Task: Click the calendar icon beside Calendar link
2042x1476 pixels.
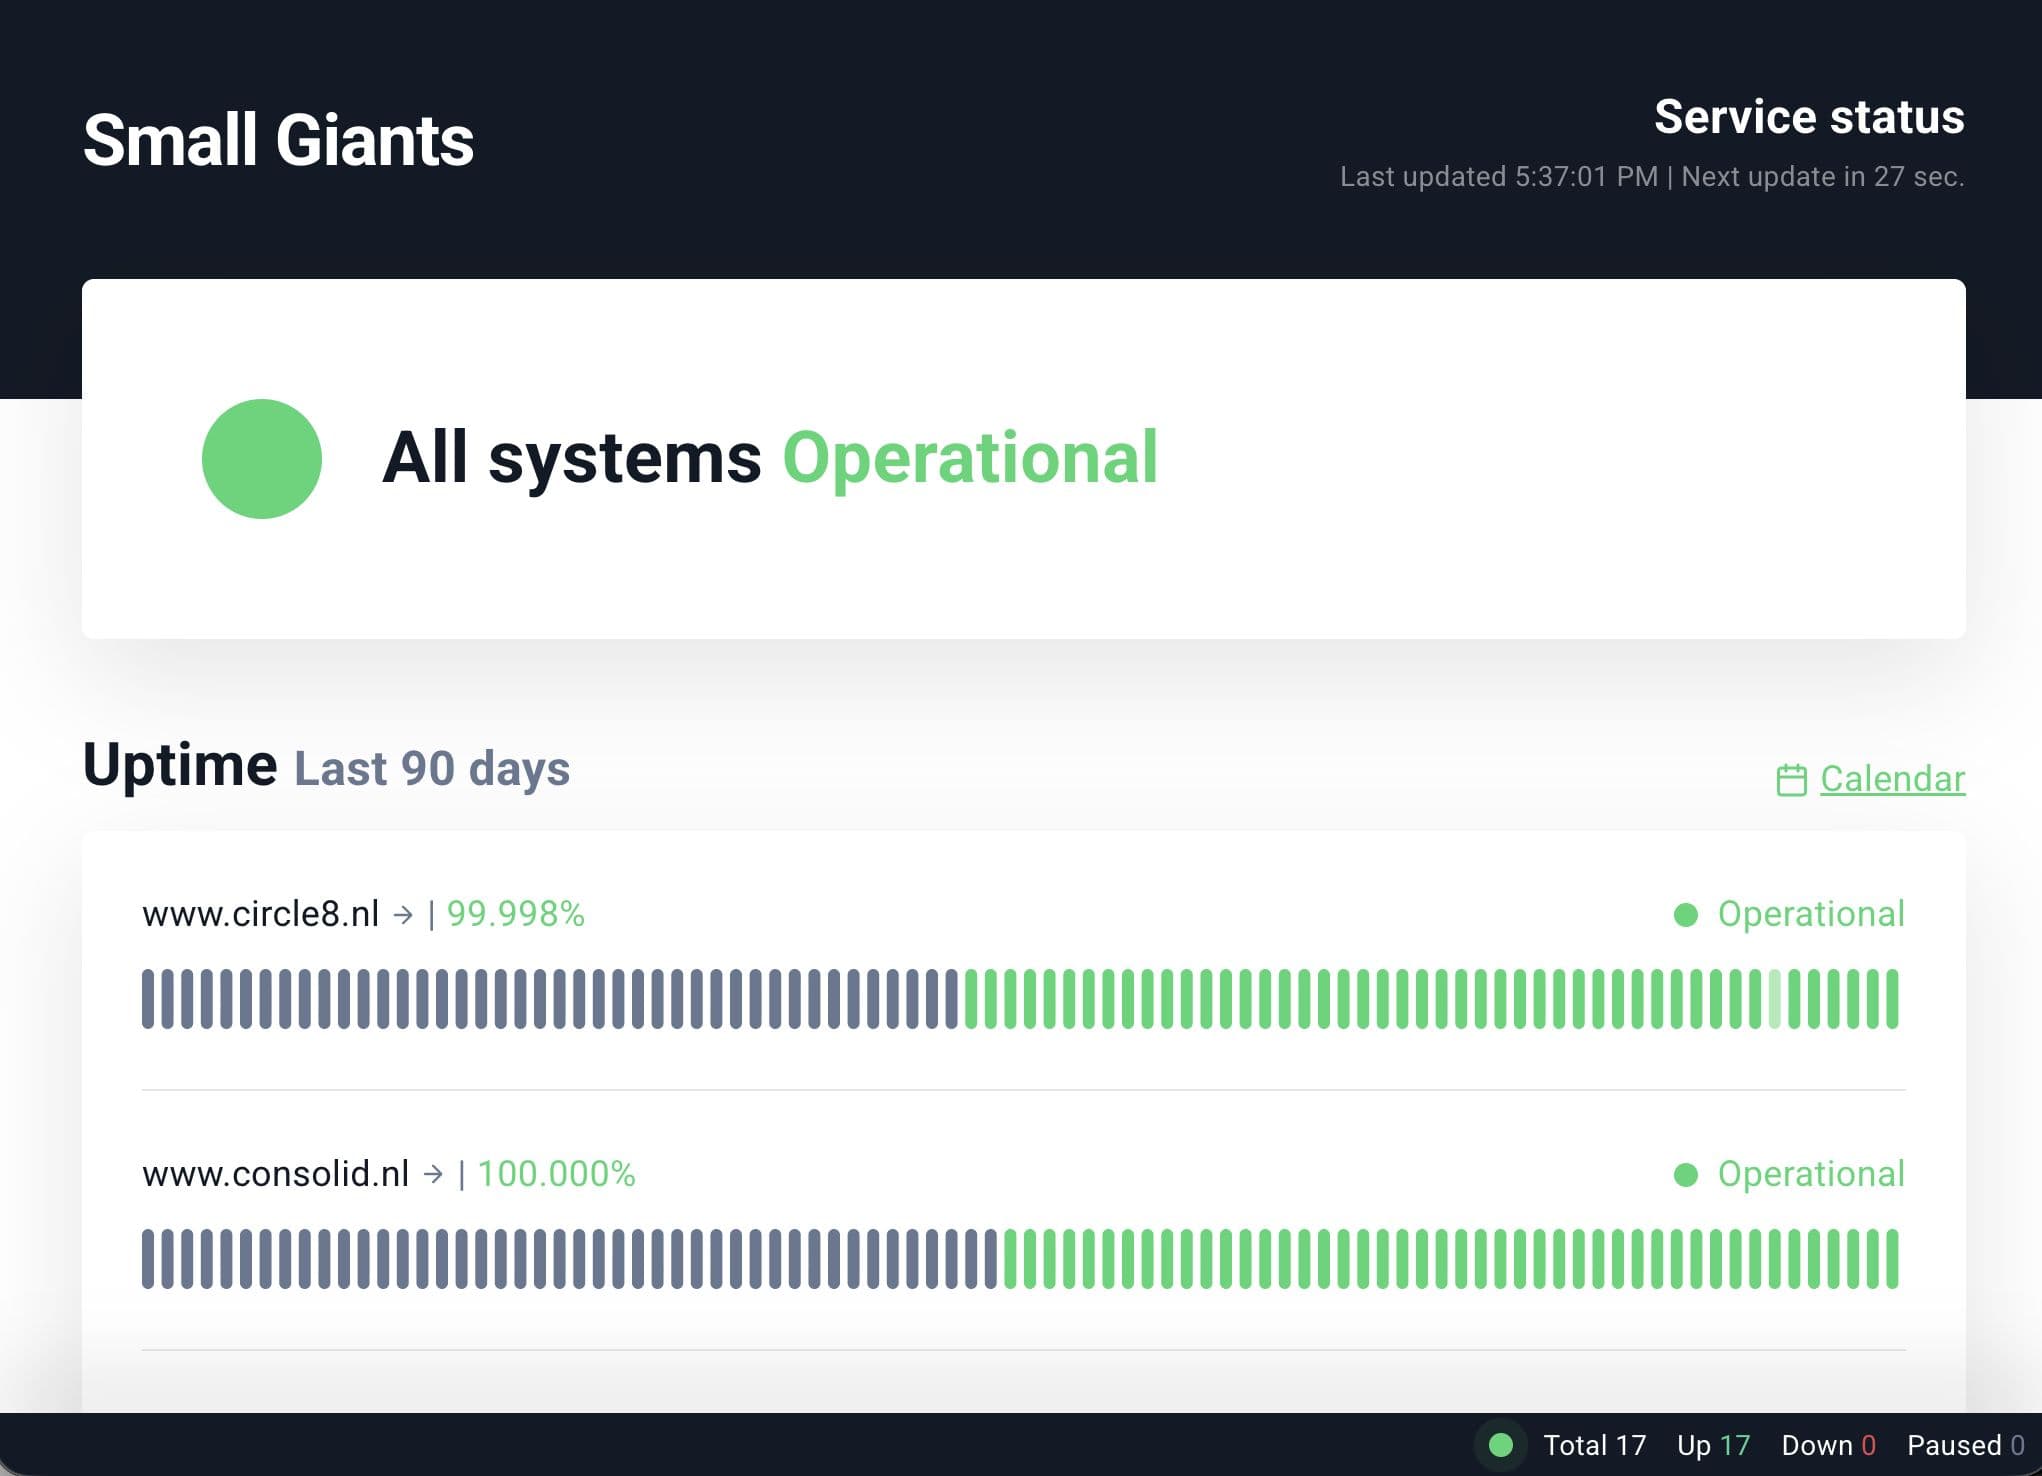Action: coord(1791,780)
